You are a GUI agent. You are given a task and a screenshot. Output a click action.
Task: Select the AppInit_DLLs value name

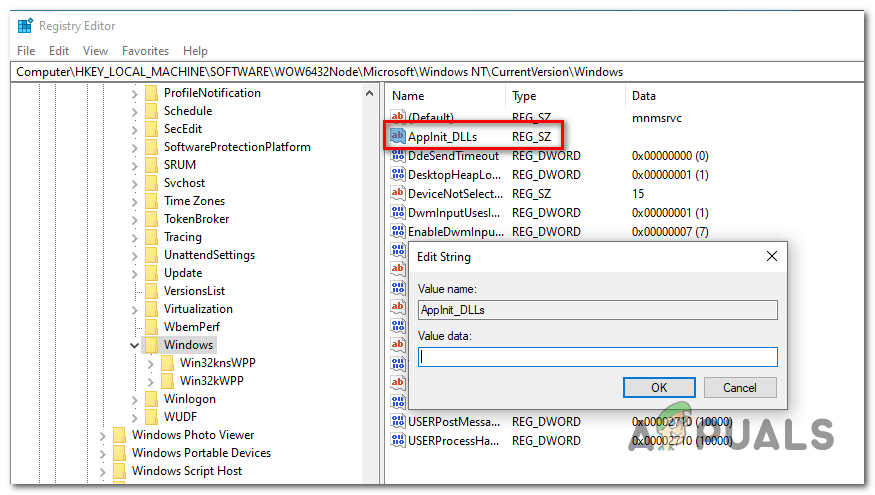(x=443, y=137)
